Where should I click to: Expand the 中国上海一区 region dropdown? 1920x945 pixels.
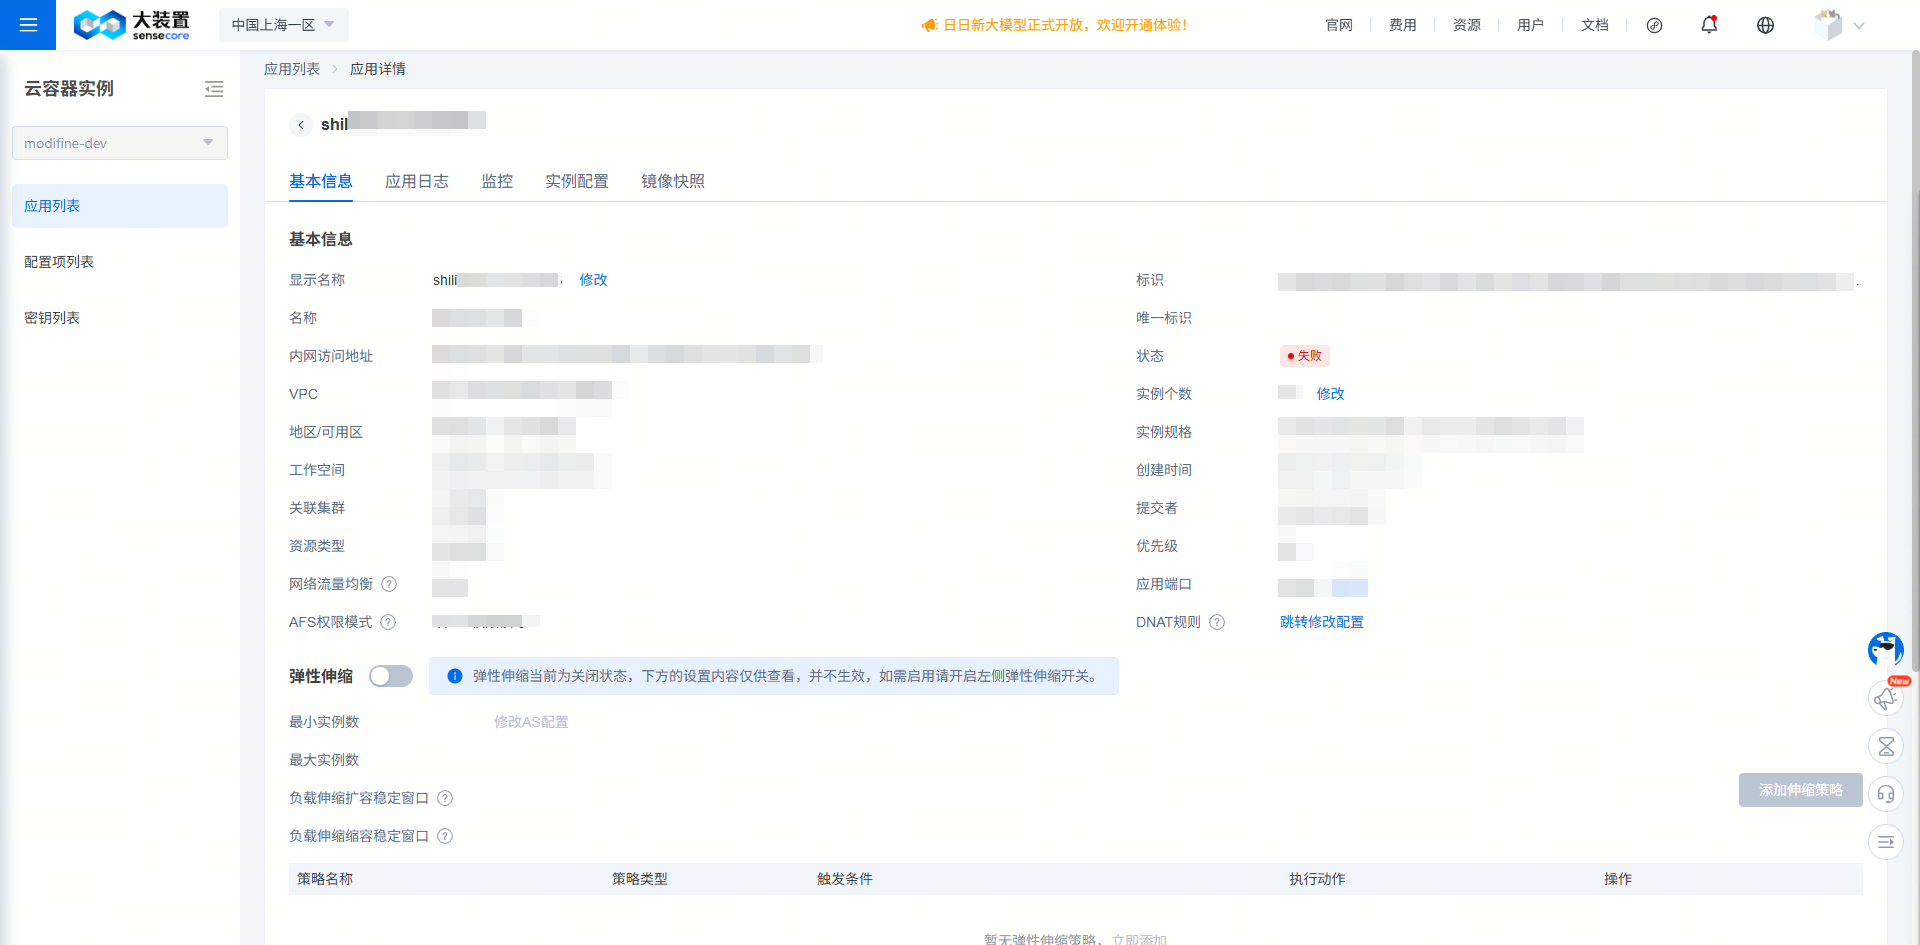[x=283, y=25]
